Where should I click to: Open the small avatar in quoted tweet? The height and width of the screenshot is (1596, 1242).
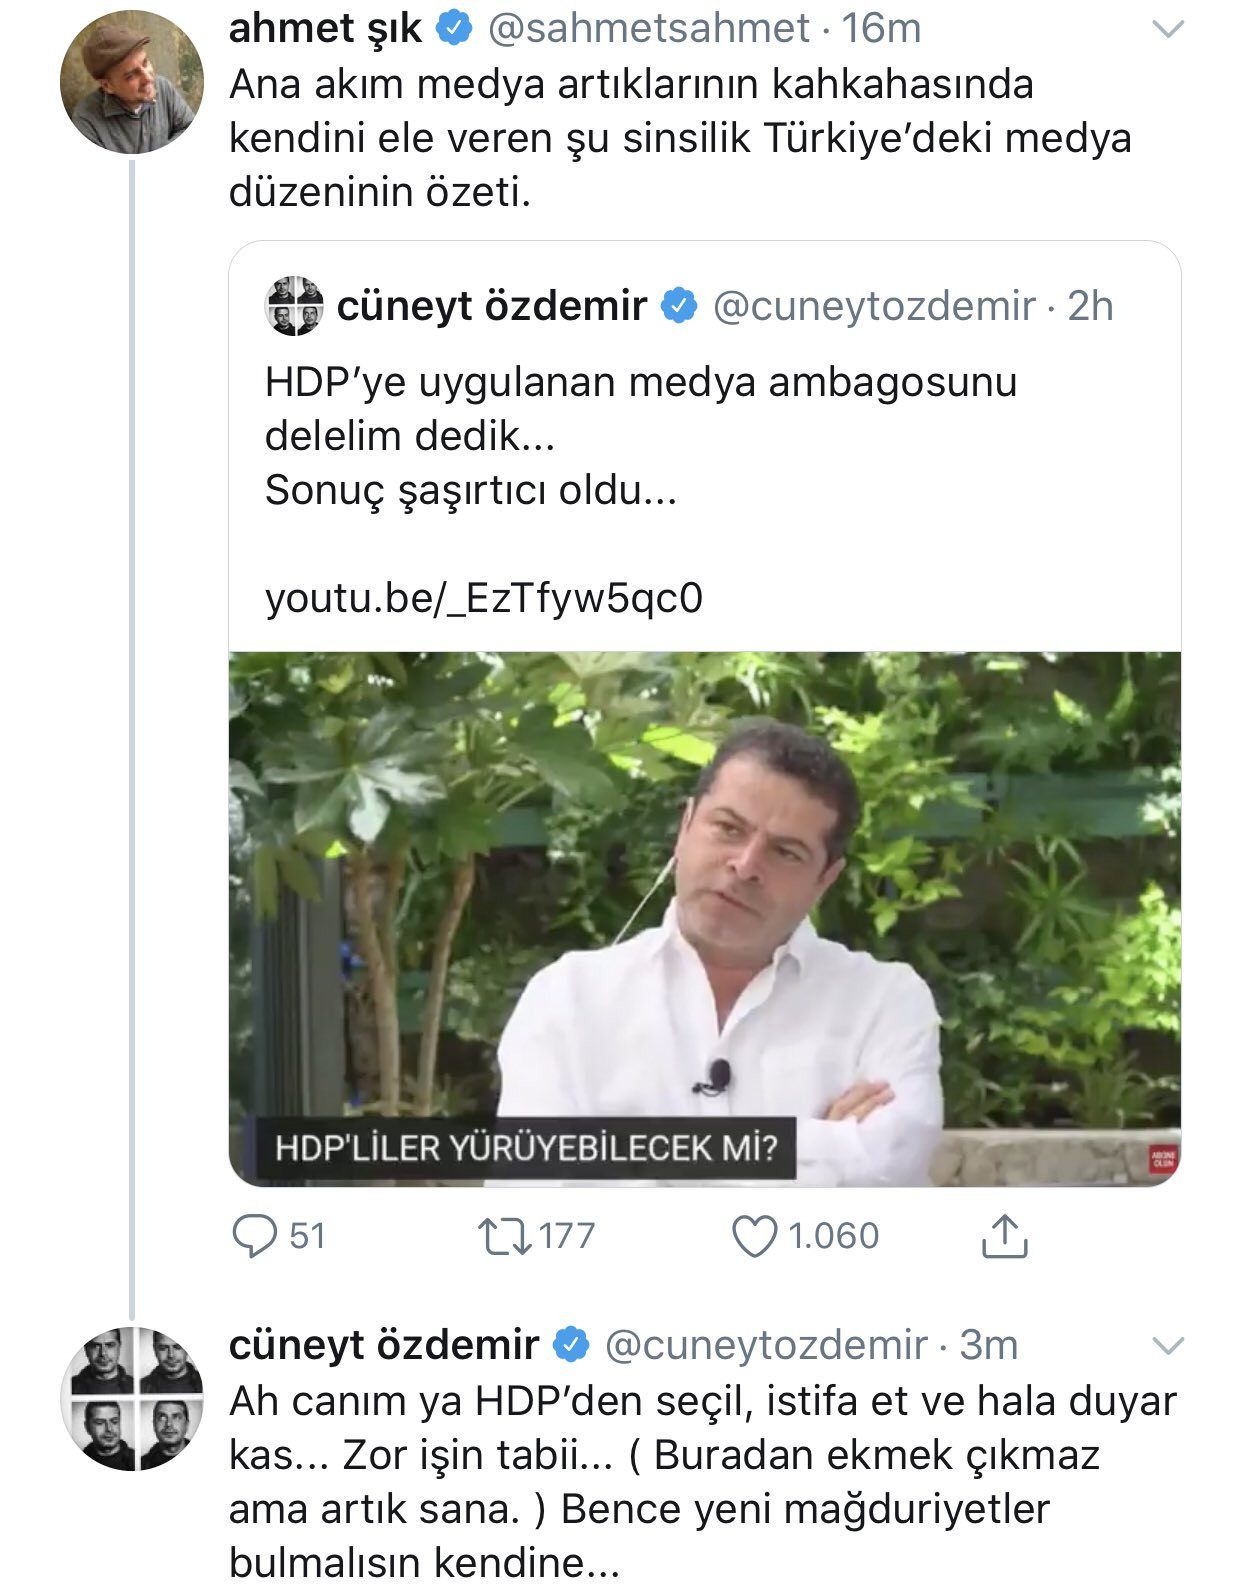pyautogui.click(x=295, y=305)
